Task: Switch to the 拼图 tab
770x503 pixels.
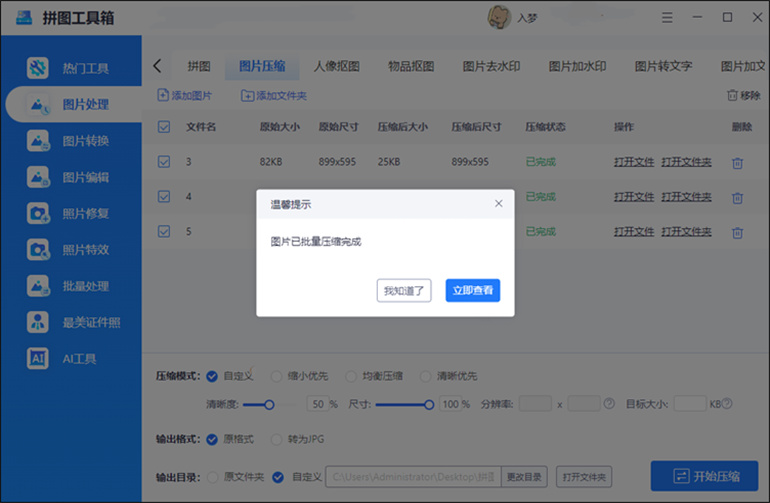Action: pyautogui.click(x=199, y=66)
